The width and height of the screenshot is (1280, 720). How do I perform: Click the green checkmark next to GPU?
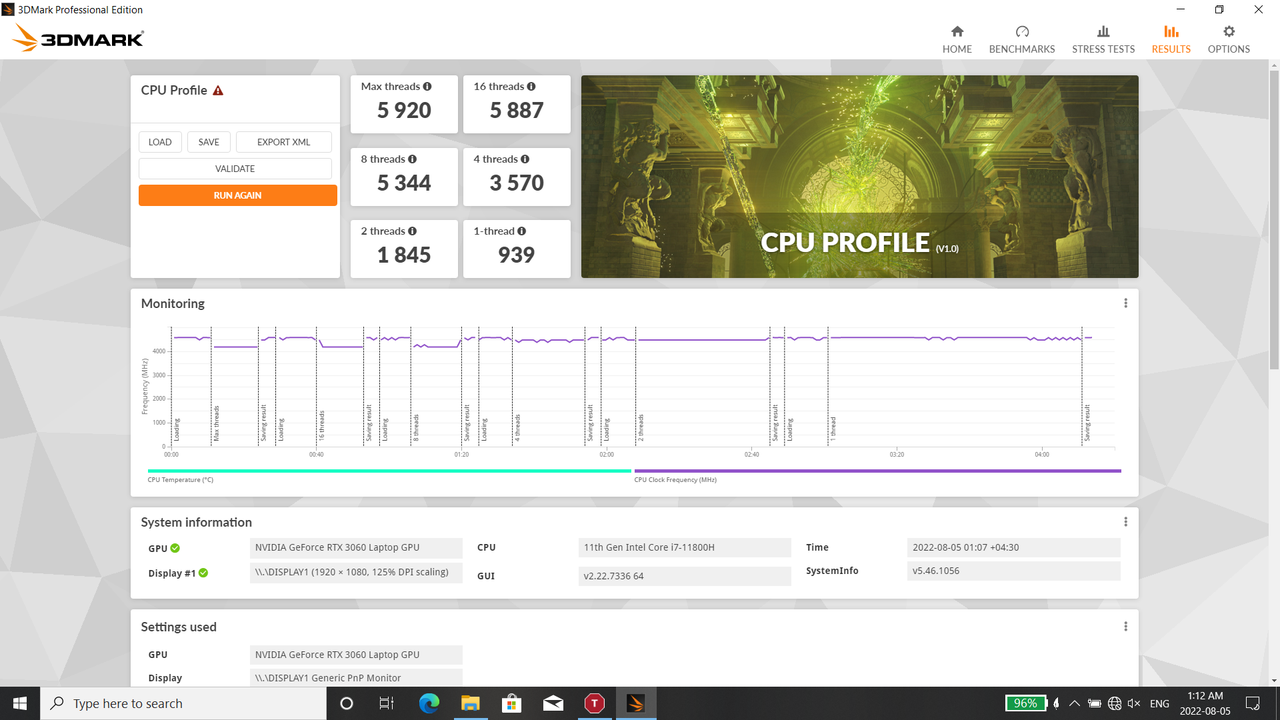click(176, 548)
